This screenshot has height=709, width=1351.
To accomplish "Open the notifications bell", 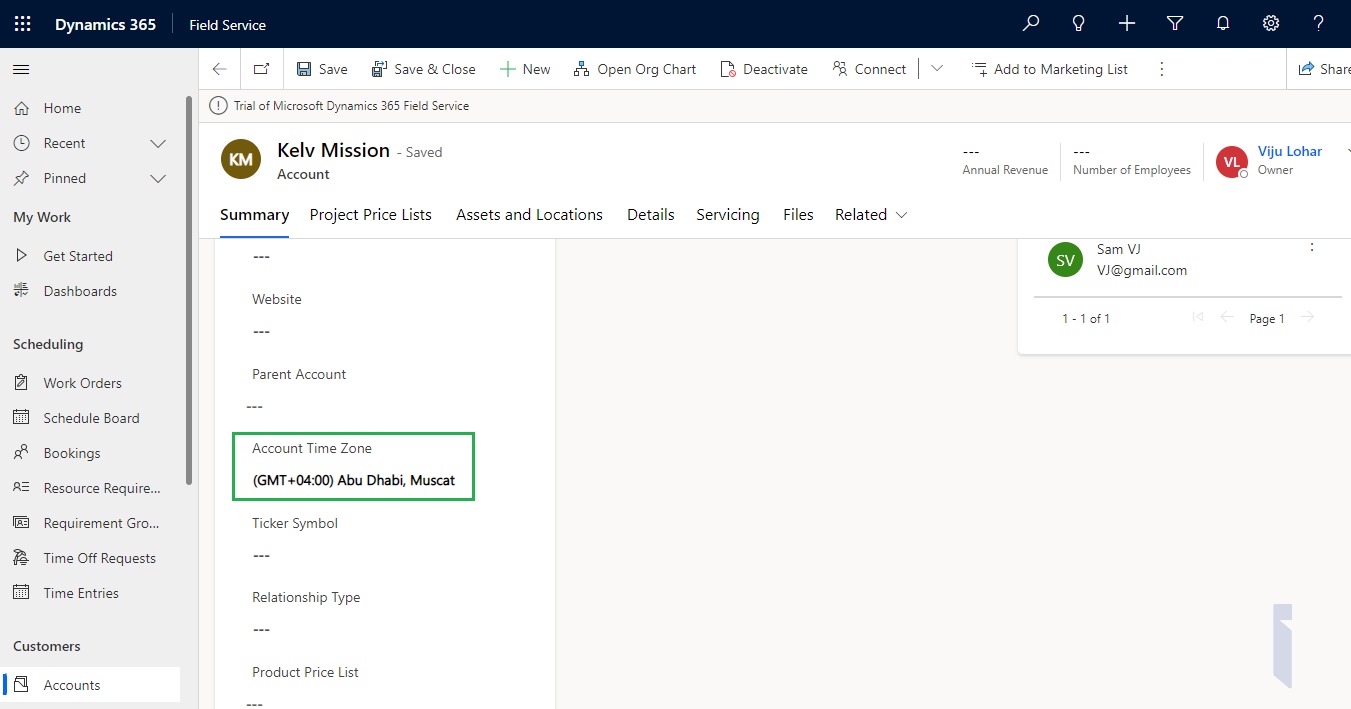I will click(1222, 22).
